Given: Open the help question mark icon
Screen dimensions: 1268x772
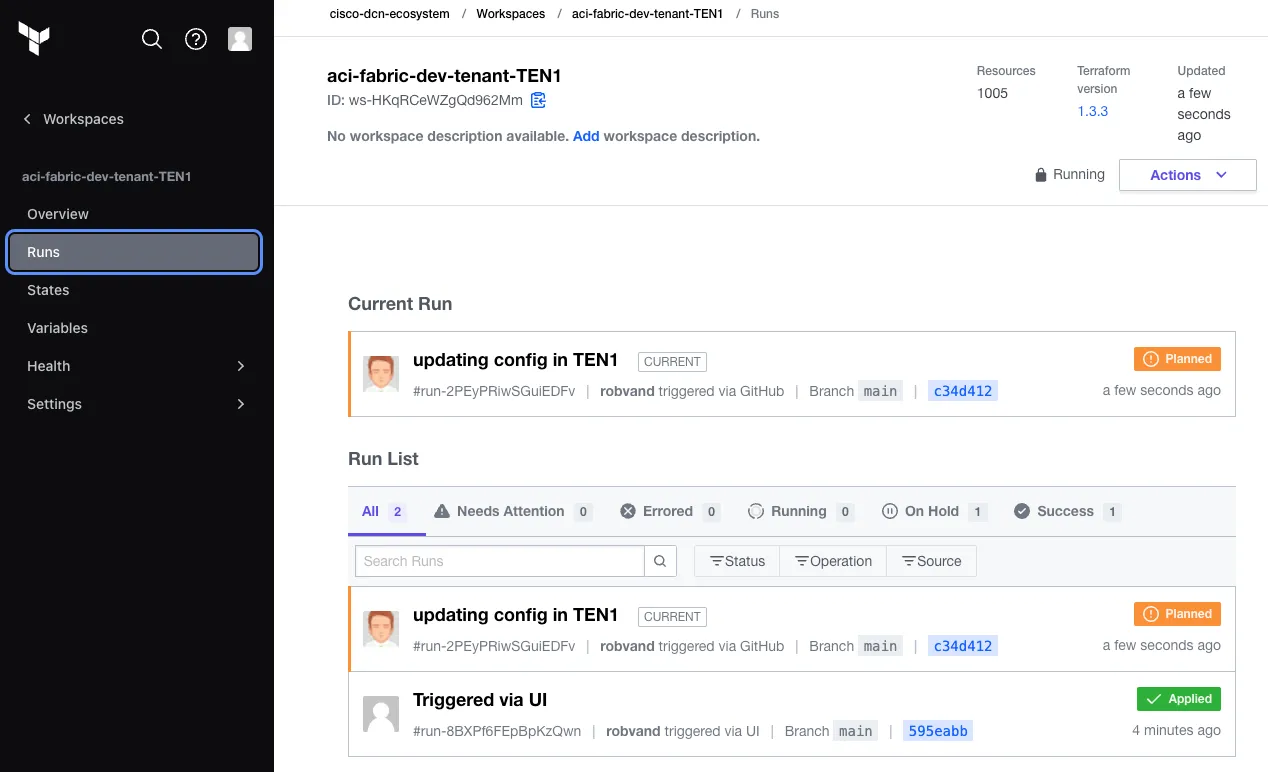Looking at the screenshot, I should pyautogui.click(x=196, y=39).
